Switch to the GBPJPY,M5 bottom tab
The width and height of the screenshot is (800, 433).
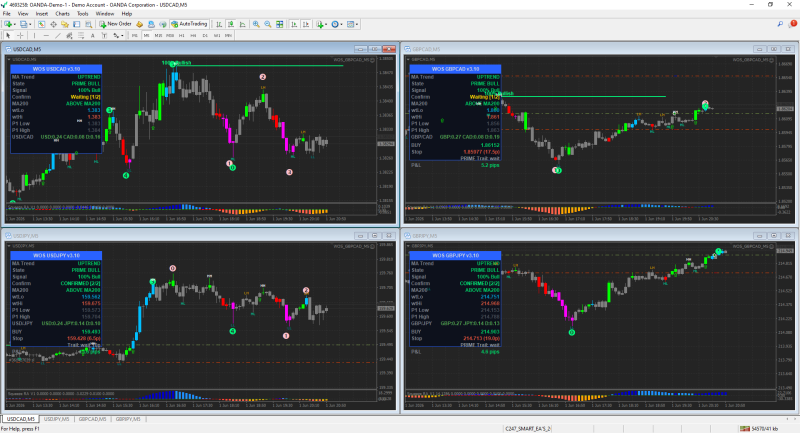click(128, 419)
